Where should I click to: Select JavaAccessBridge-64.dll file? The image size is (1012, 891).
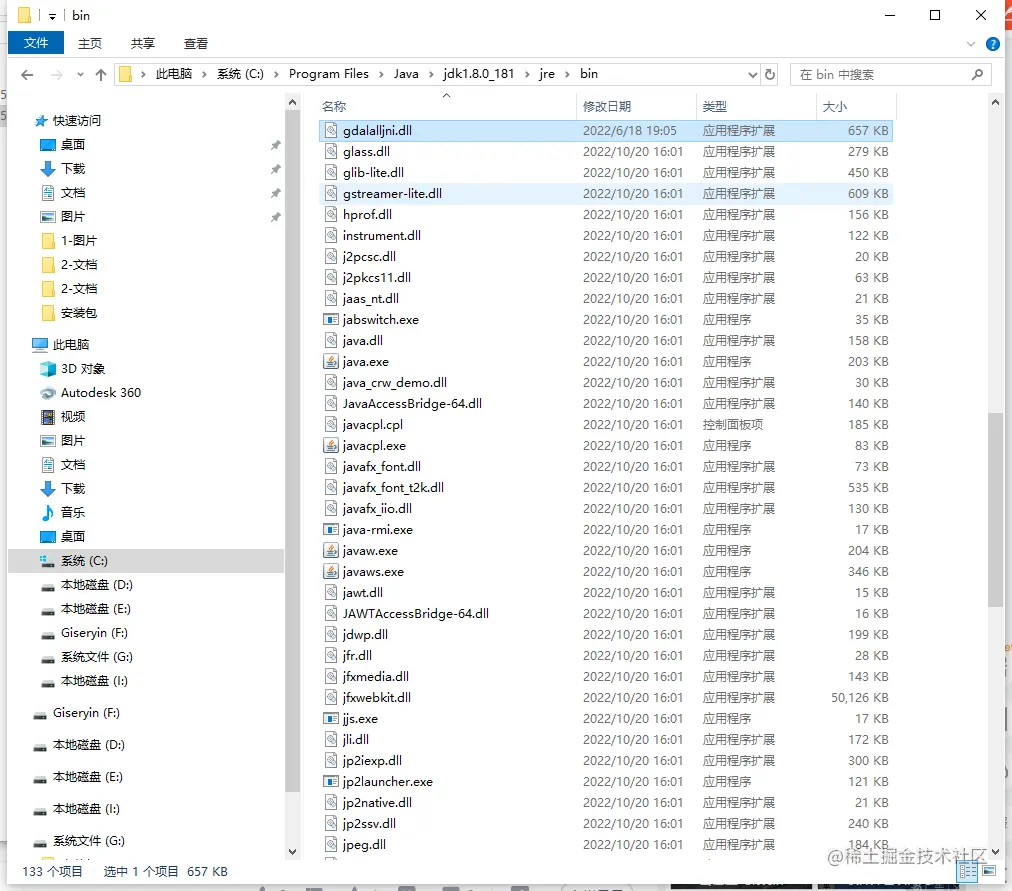point(412,403)
